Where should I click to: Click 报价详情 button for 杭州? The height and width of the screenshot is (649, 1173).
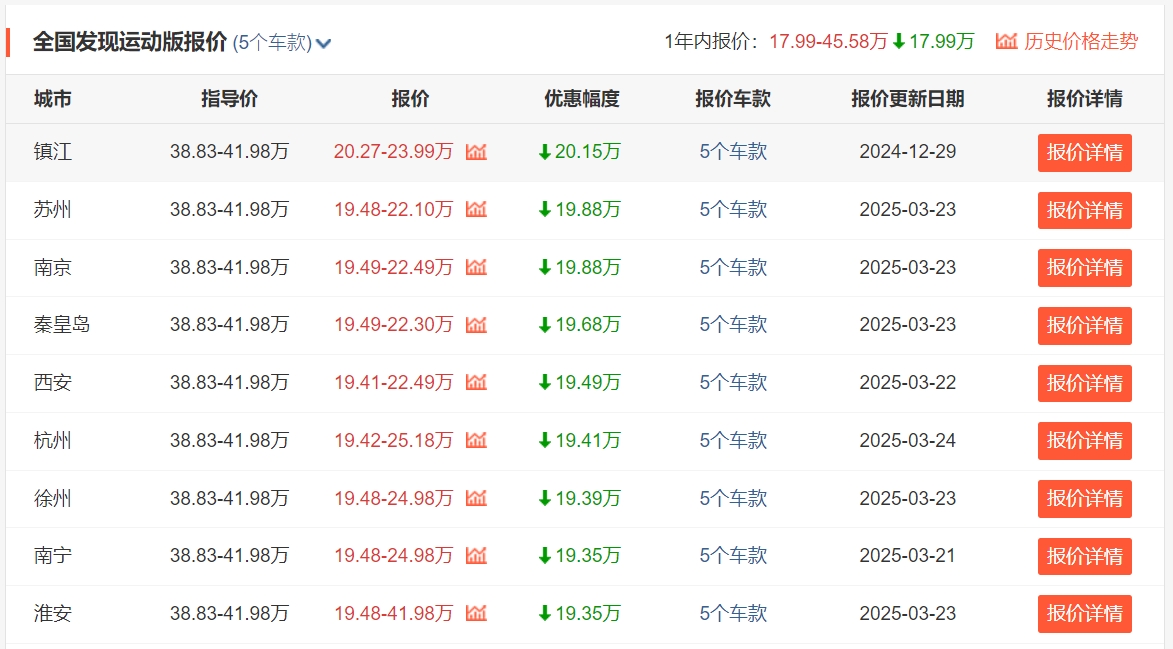[x=1084, y=440]
